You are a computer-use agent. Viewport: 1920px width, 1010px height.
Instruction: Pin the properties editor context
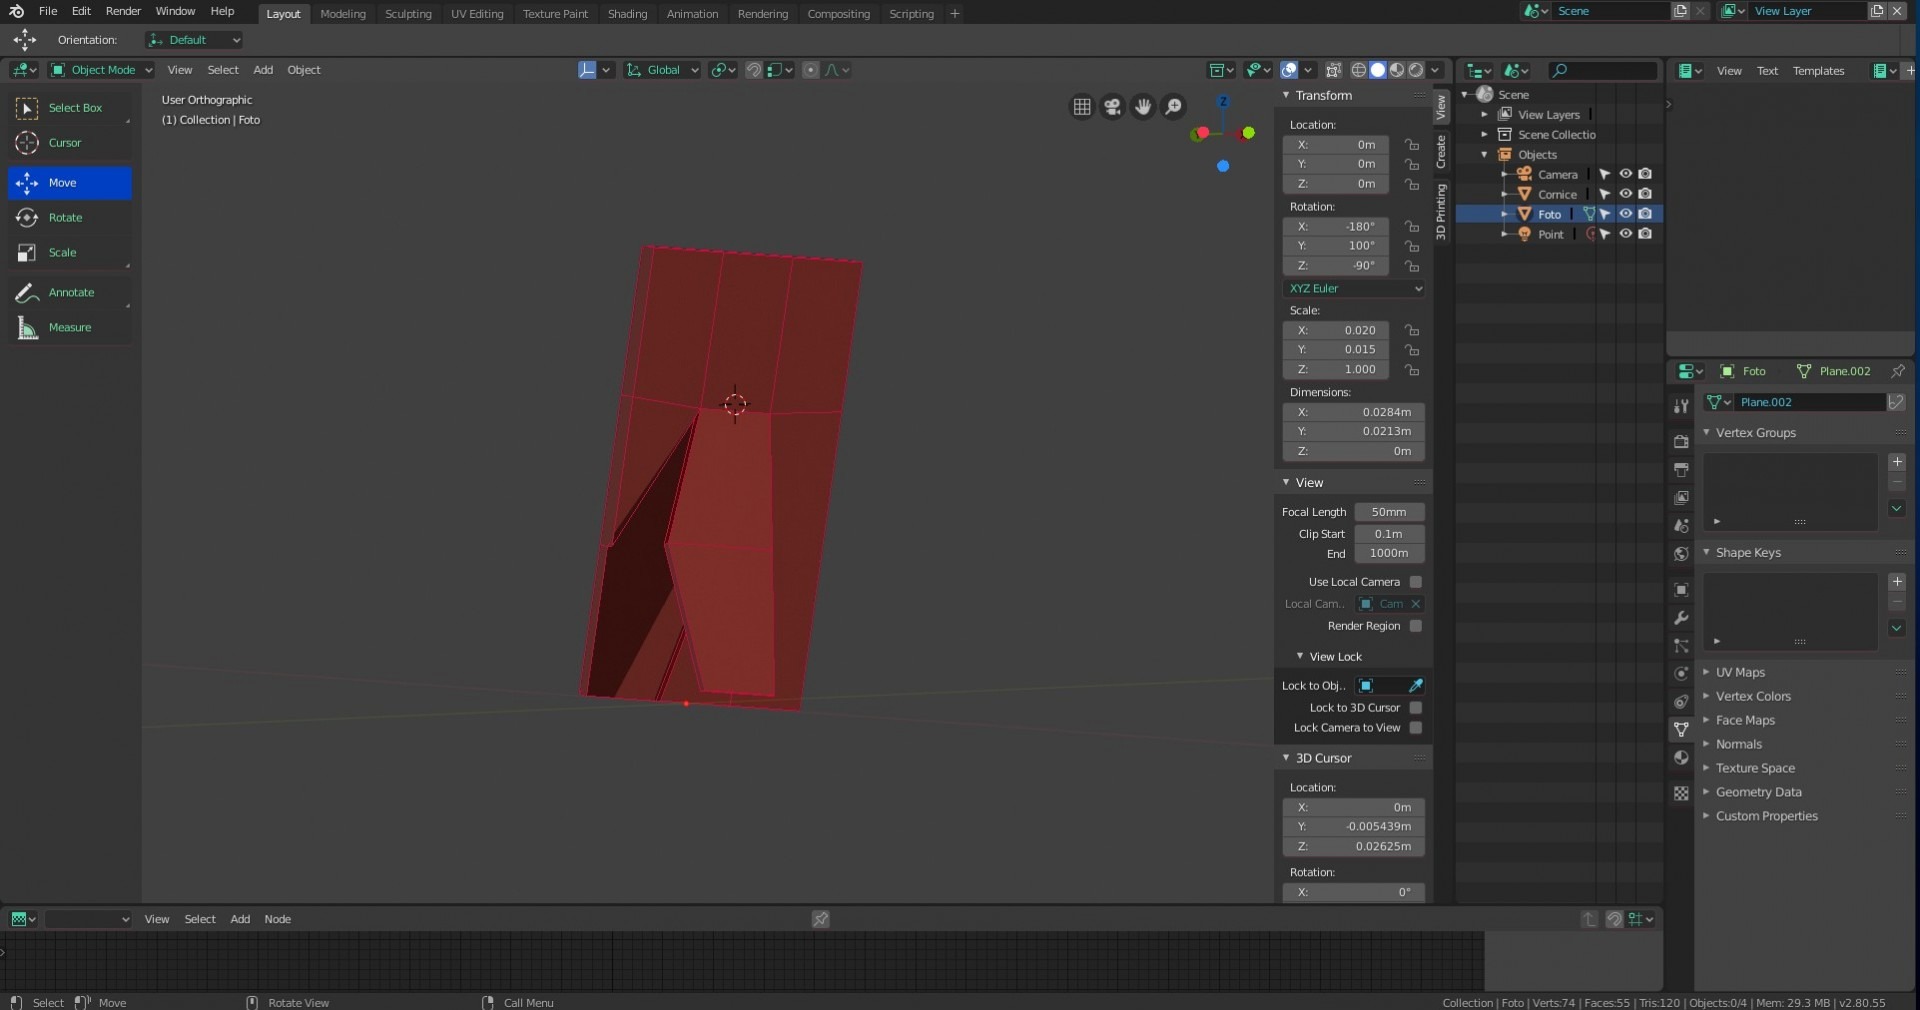tap(1897, 371)
